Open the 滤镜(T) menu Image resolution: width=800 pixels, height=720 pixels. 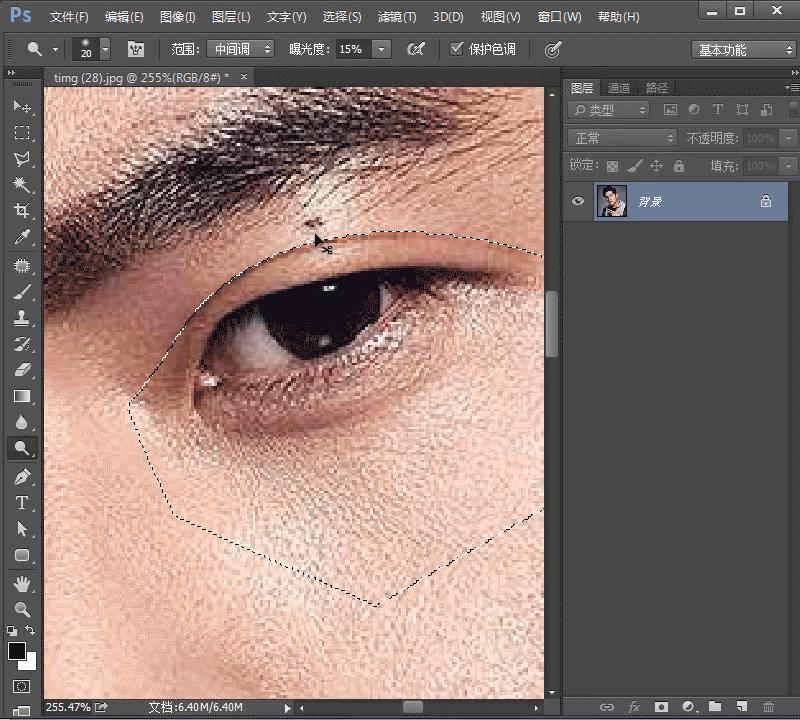[x=396, y=17]
